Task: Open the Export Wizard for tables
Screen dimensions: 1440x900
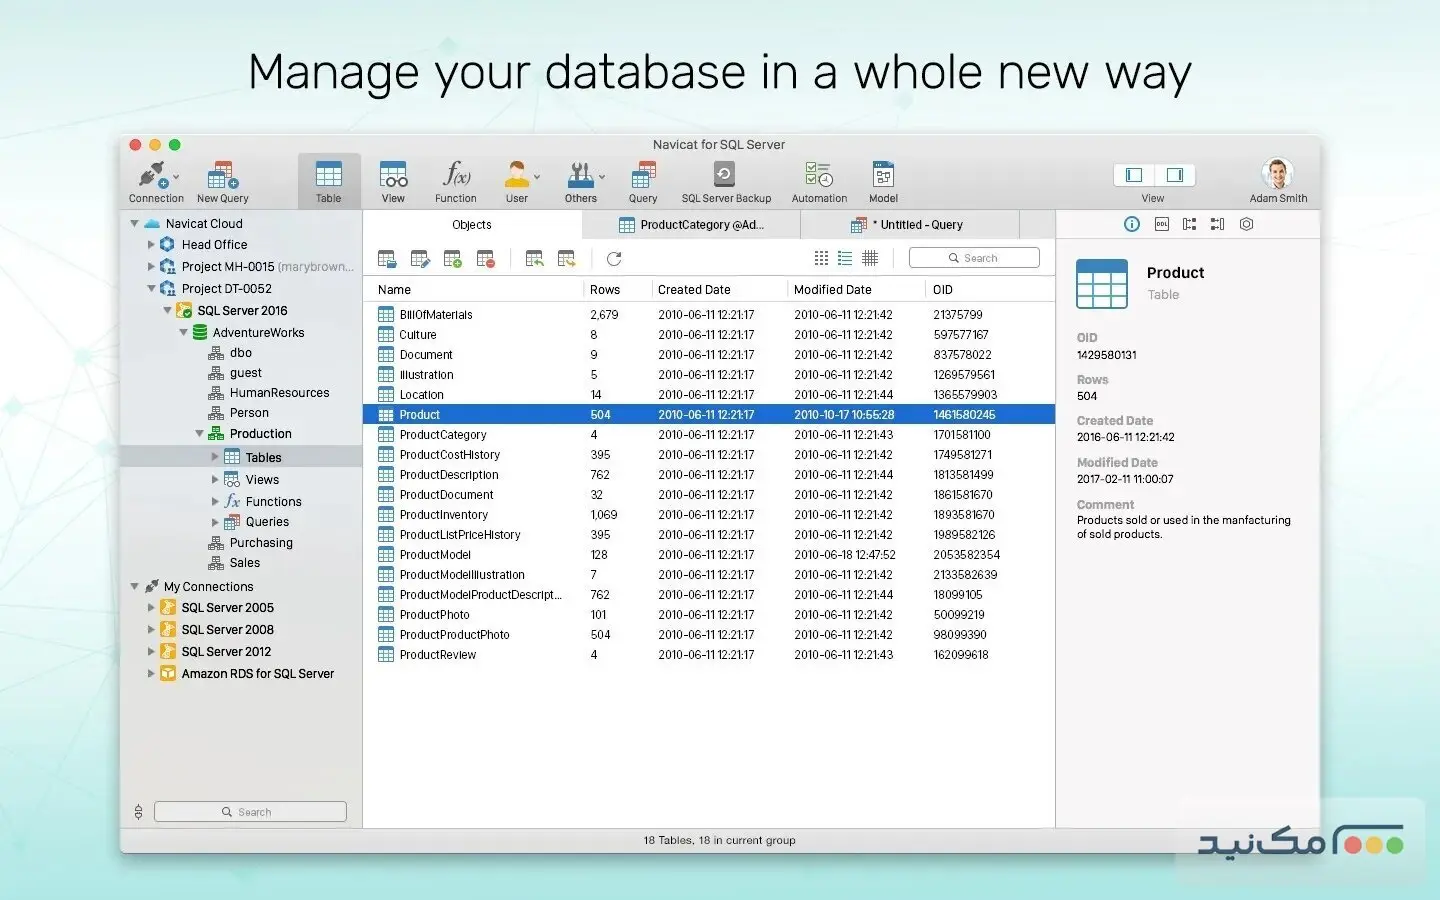Action: 567,258
